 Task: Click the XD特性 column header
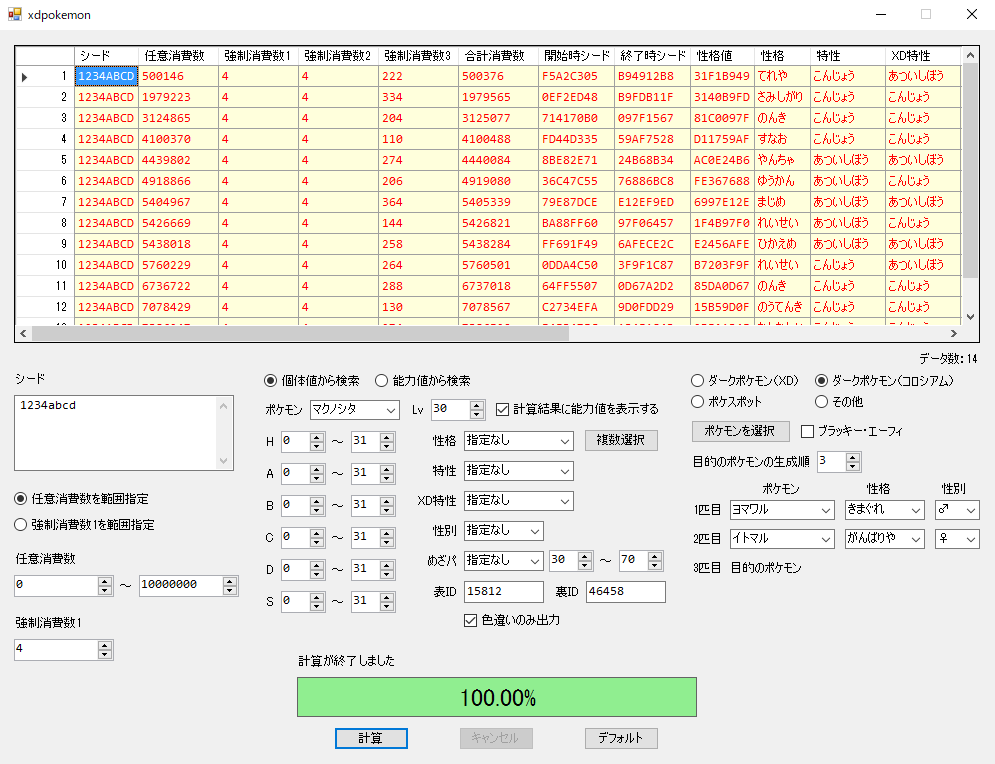coord(923,56)
